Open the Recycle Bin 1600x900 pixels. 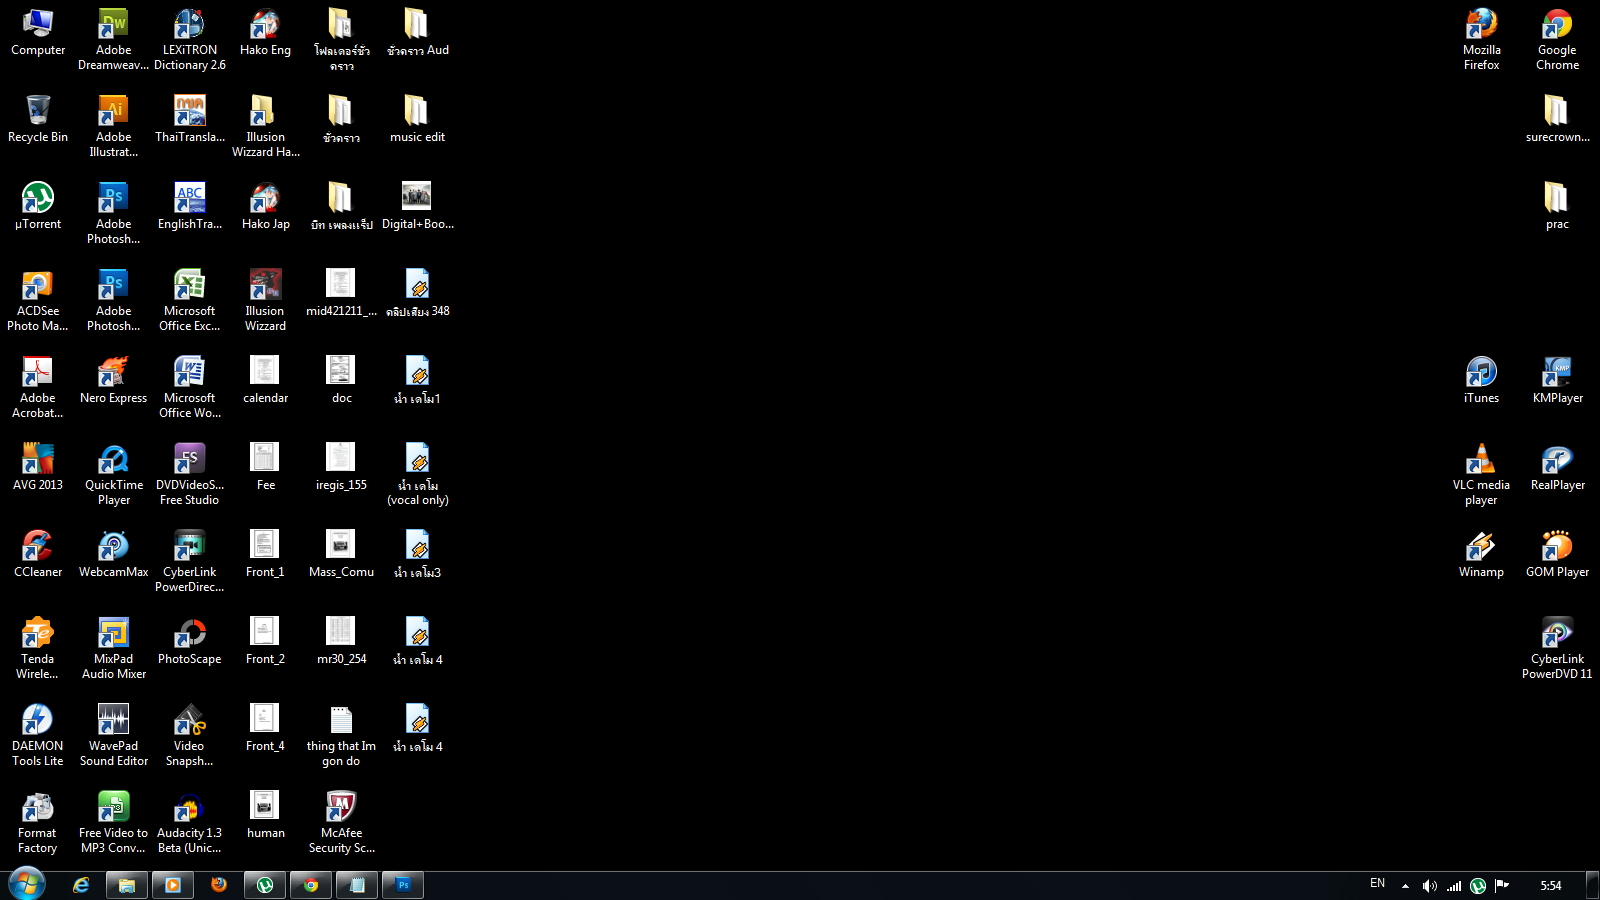click(38, 119)
